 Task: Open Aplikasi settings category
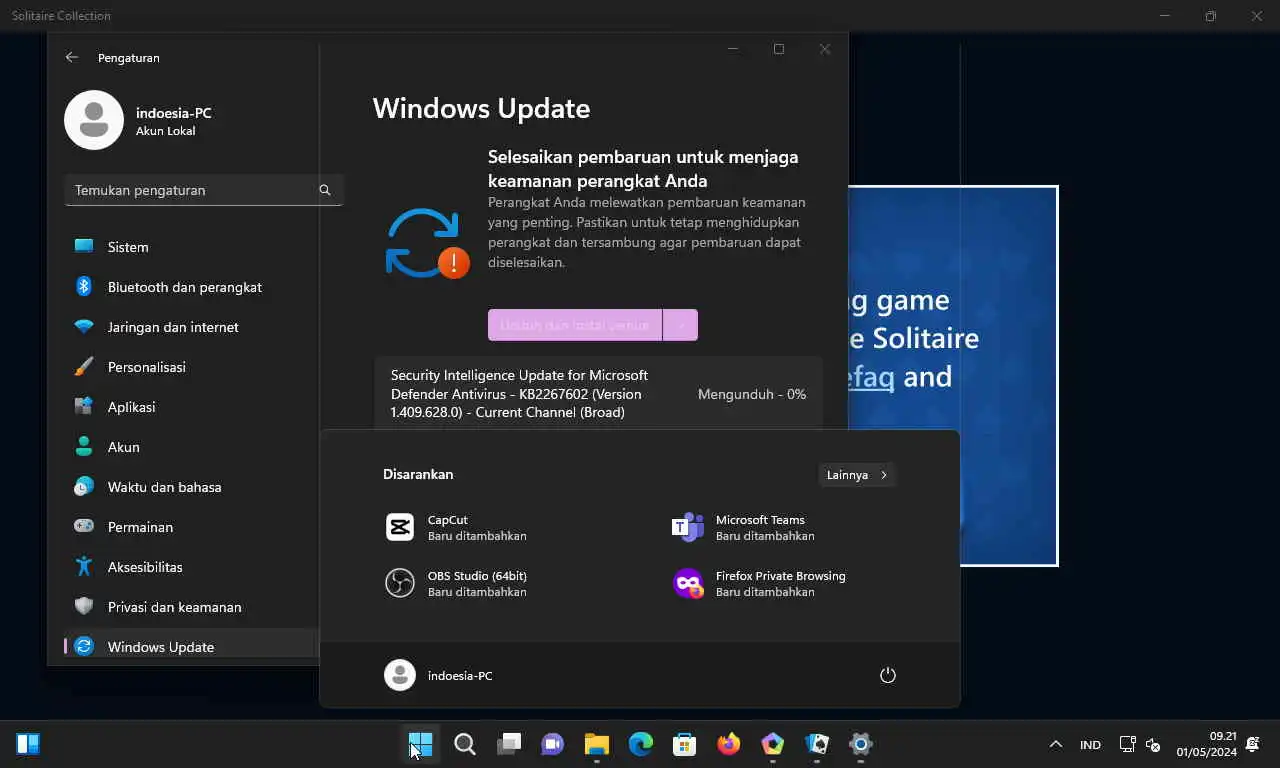click(x=191, y=407)
